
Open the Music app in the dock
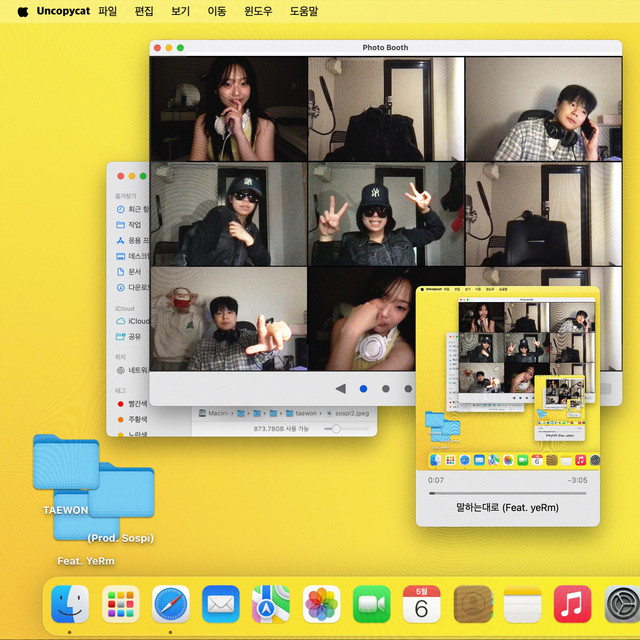click(x=572, y=604)
